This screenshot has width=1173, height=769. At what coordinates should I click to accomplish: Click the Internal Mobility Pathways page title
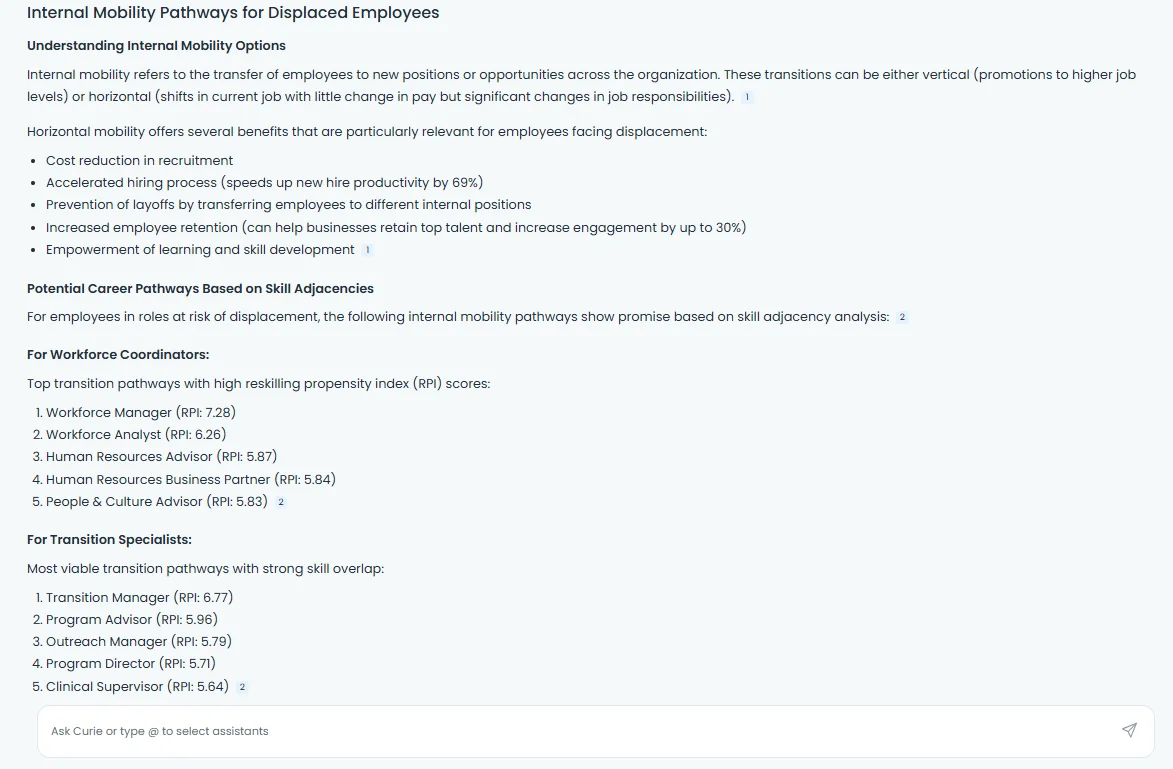click(x=233, y=13)
